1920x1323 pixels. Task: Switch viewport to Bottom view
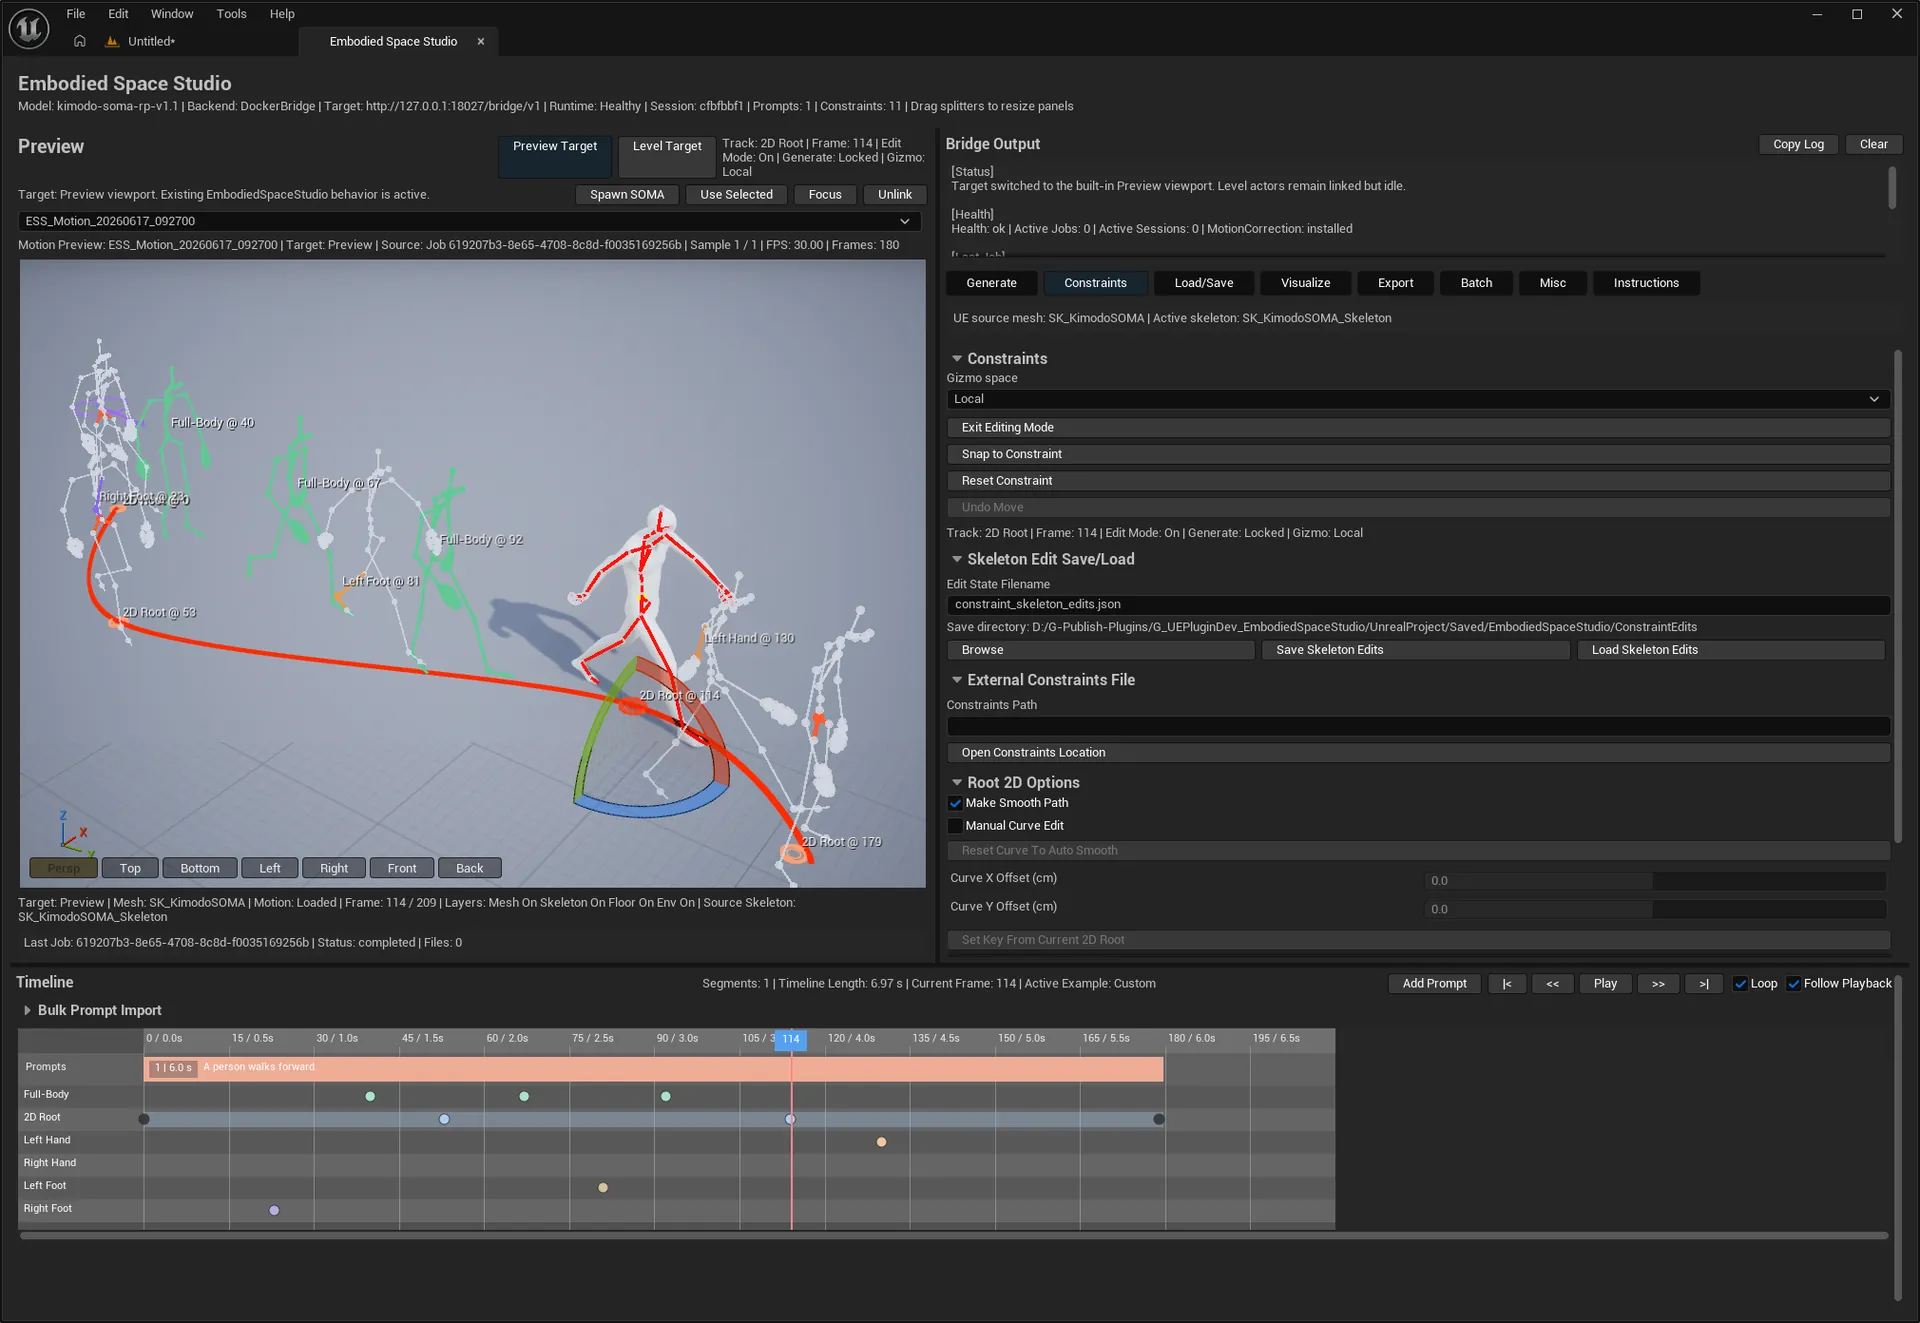[200, 868]
